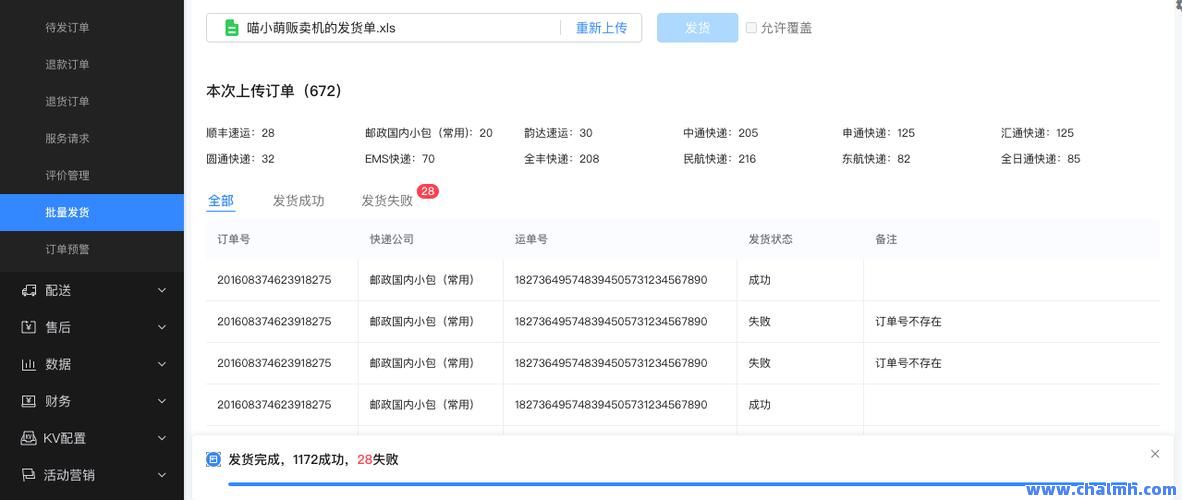Close the 发货完成 notification bar

click(x=1155, y=454)
